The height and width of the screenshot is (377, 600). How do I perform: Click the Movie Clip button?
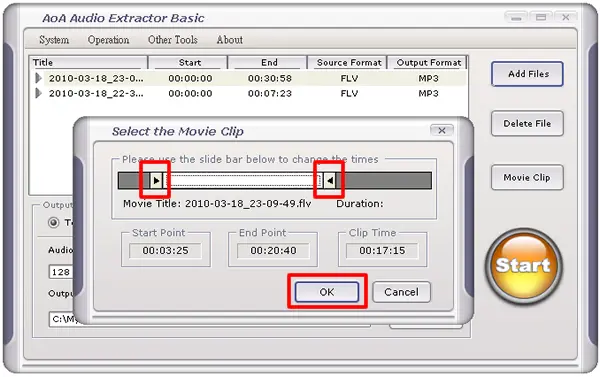[527, 177]
